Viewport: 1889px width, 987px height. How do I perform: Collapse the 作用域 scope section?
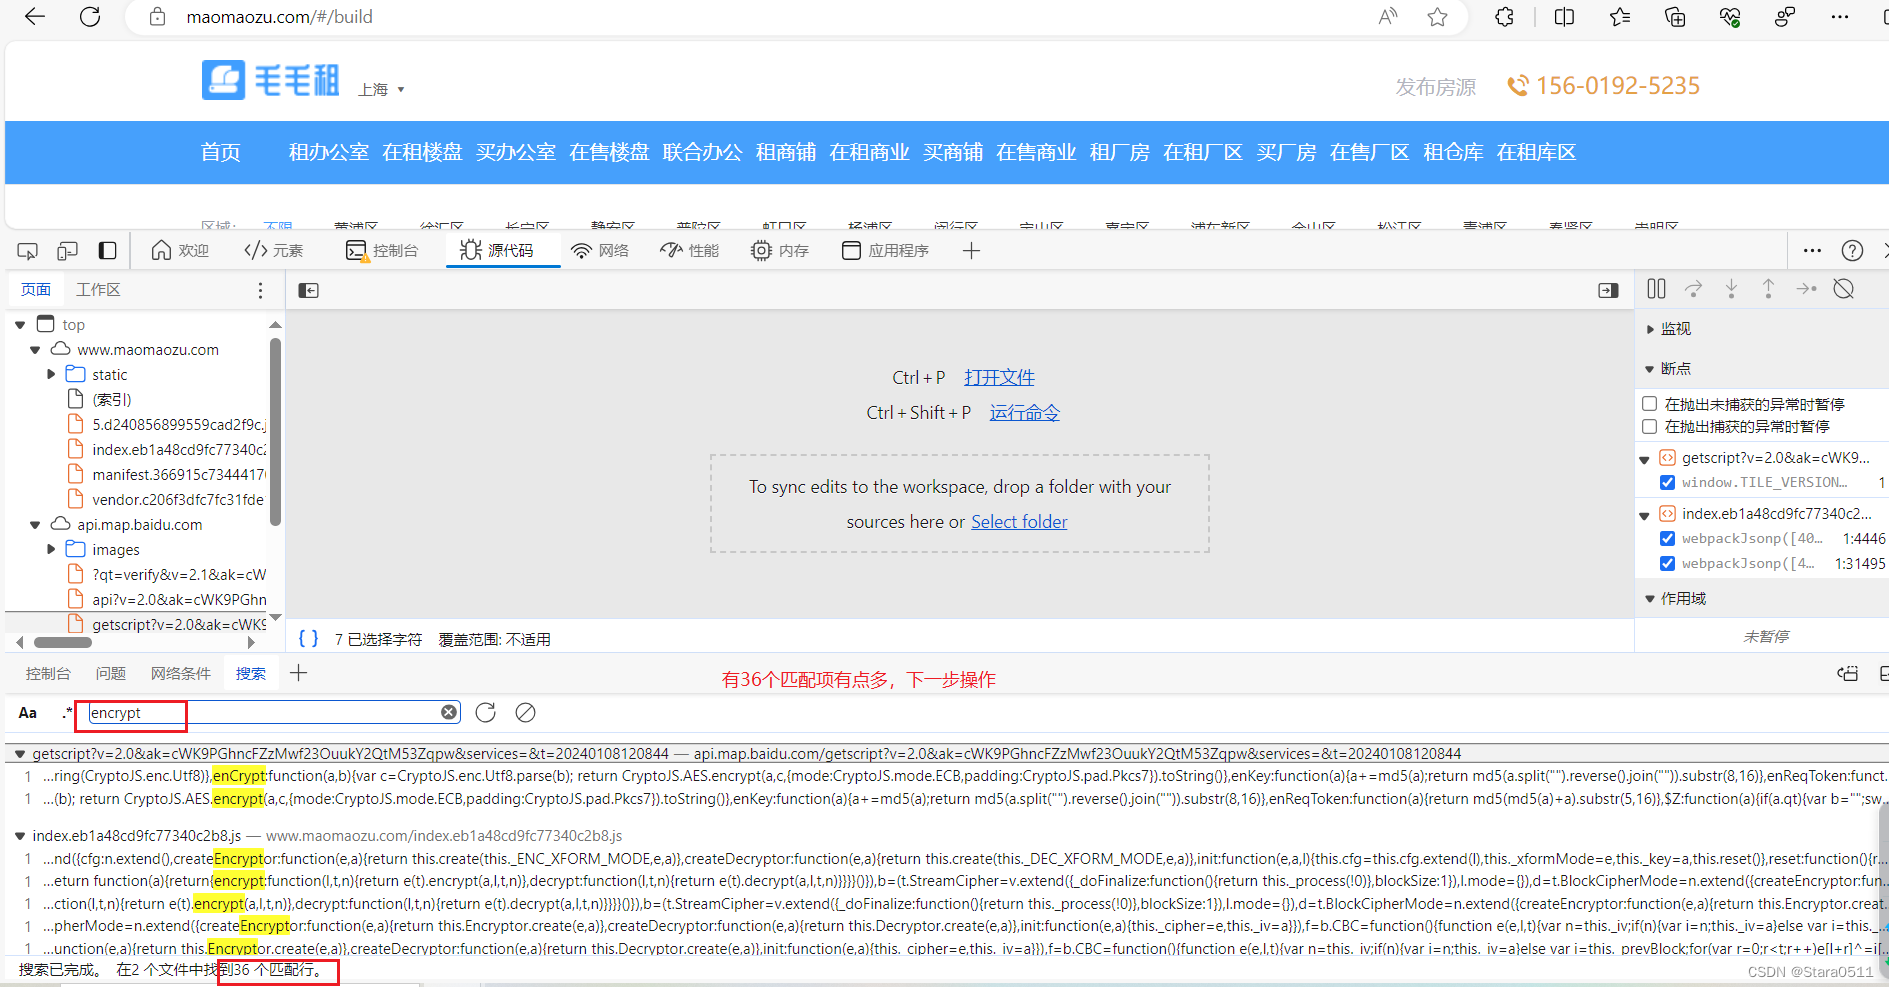coord(1650,599)
